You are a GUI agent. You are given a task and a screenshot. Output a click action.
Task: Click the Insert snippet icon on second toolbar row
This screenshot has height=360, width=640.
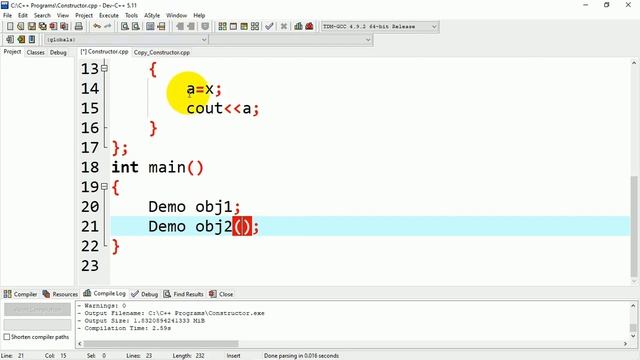10,40
